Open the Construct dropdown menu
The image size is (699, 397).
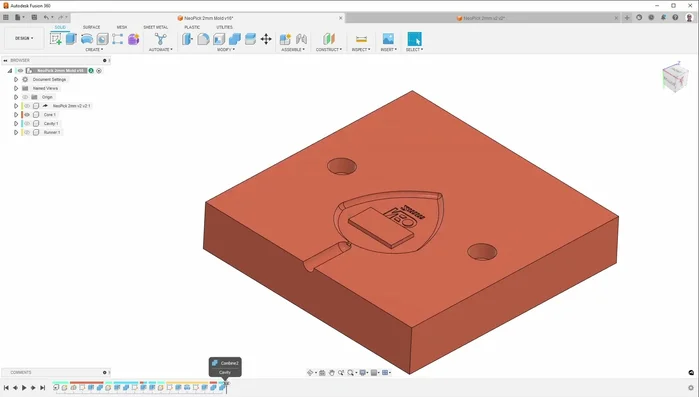329,49
